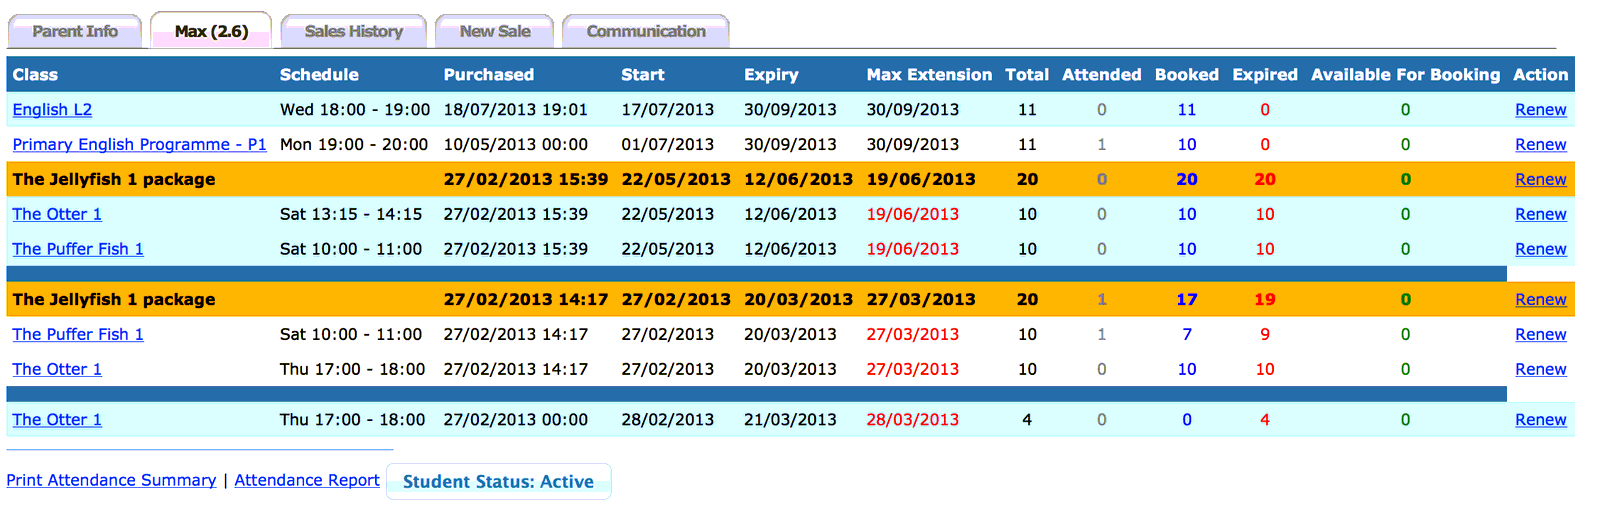Viewport: 1600px width, 512px height.
Task: Click the Purchased column header
Action: coord(489,75)
